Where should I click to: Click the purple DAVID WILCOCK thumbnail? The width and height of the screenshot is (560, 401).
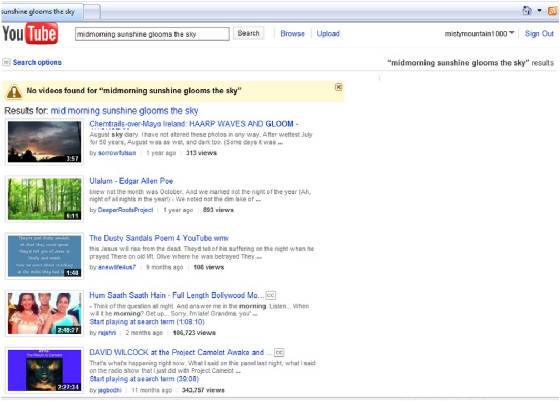click(x=45, y=370)
